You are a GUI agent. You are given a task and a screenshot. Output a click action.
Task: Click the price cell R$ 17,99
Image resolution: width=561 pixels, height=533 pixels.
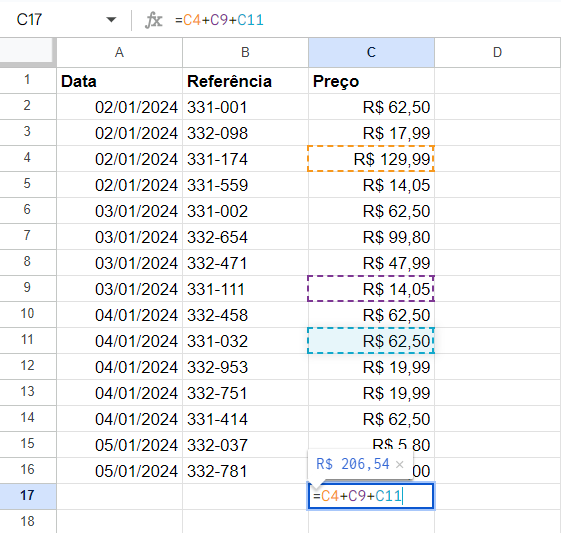point(371,133)
